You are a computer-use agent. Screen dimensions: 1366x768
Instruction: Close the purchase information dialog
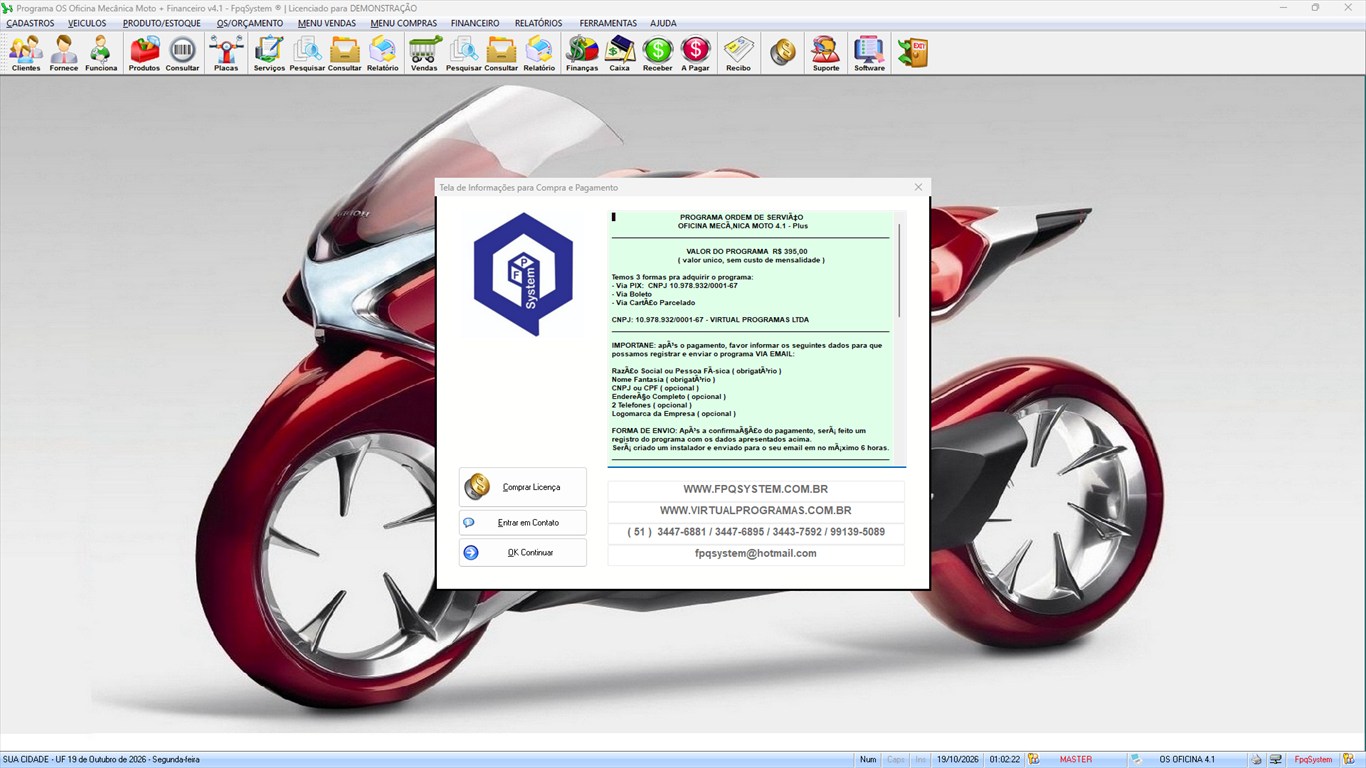(x=918, y=187)
